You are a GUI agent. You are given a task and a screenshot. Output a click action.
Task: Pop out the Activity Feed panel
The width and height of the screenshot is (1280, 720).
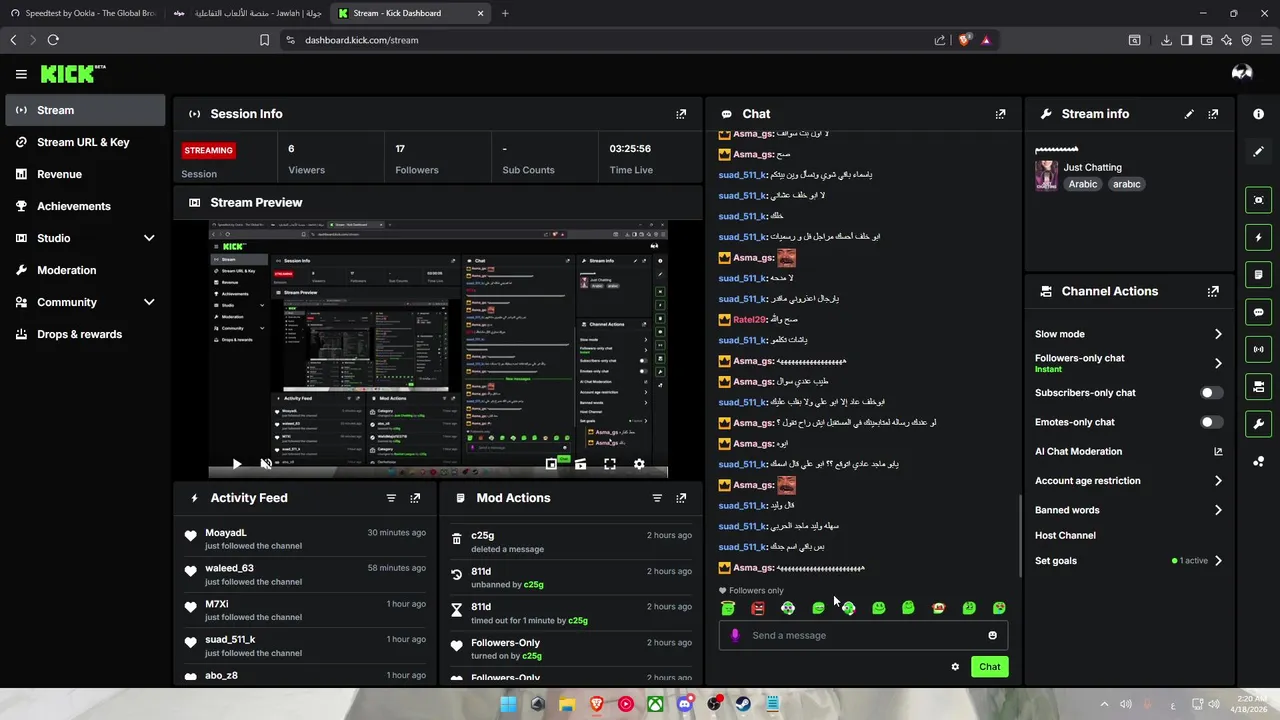coord(415,498)
